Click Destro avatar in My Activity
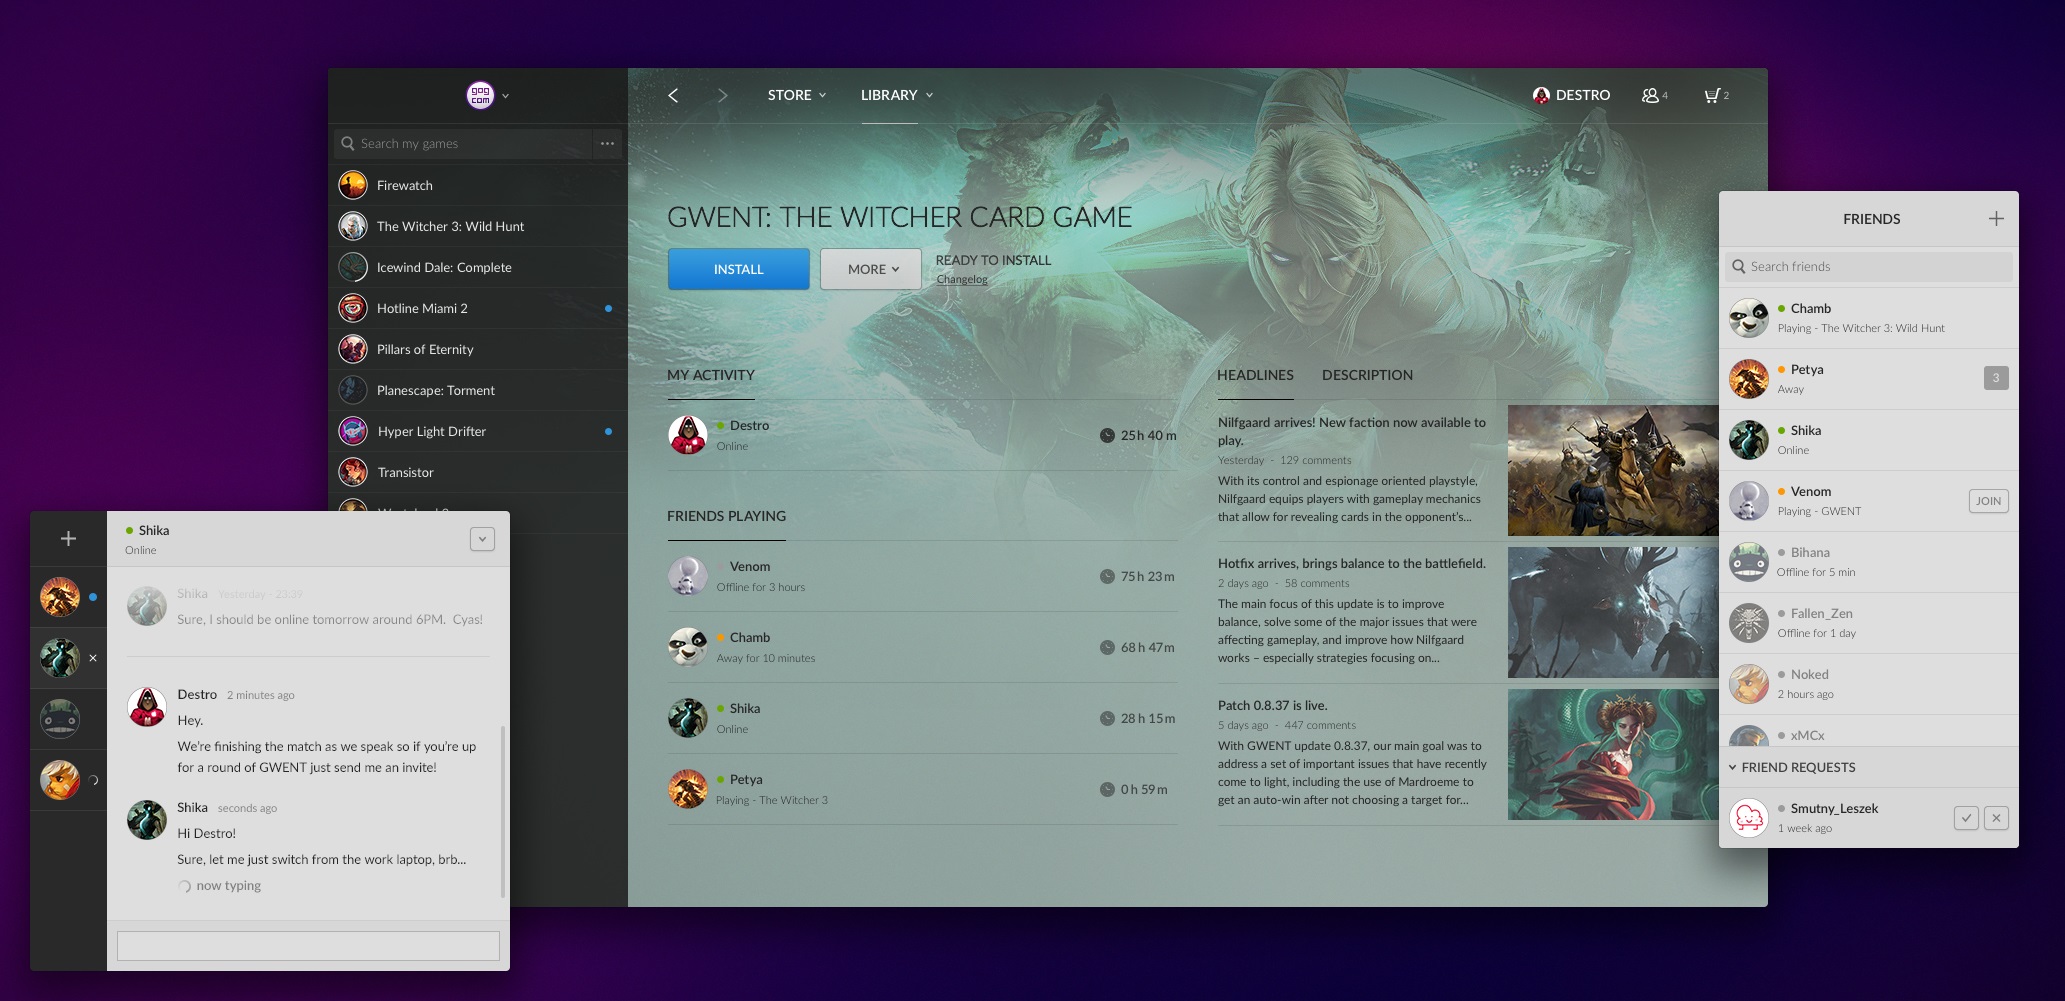2065x1001 pixels. pos(688,435)
